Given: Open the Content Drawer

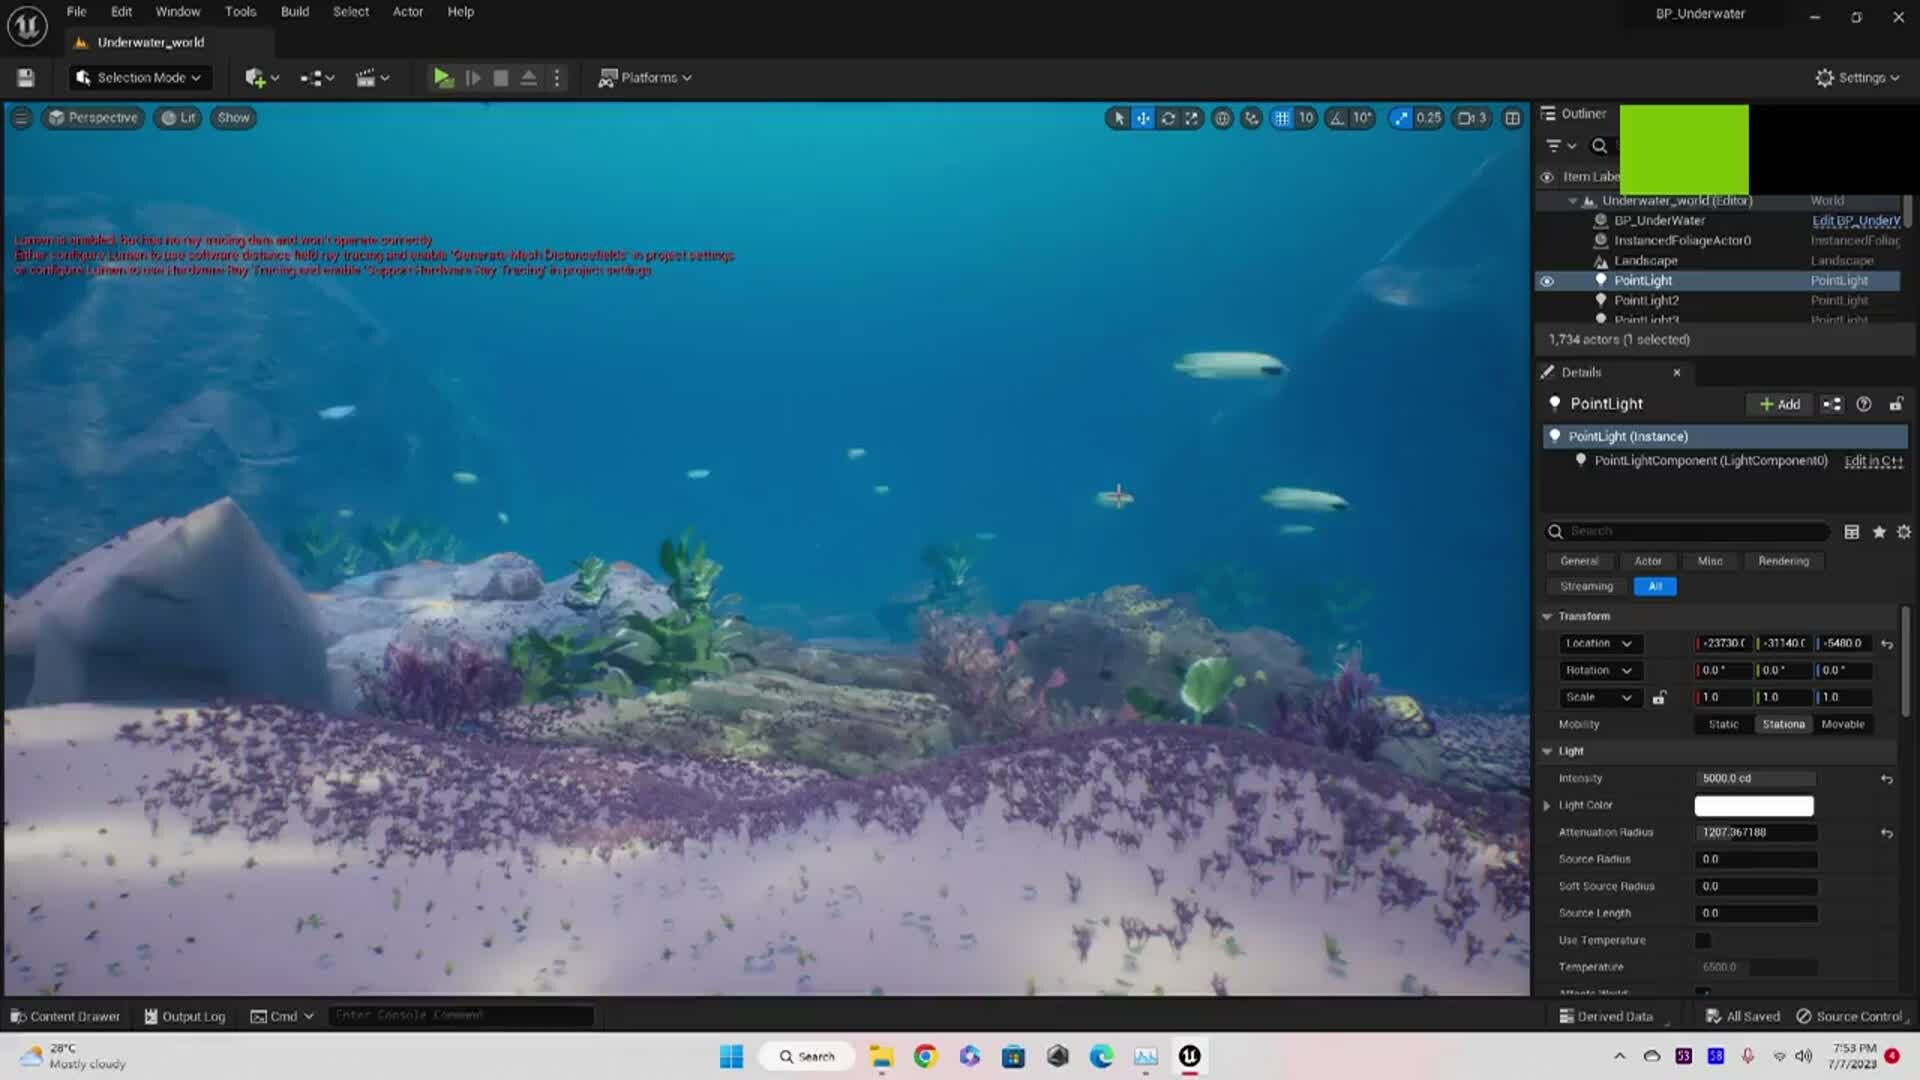Looking at the screenshot, I should pyautogui.click(x=64, y=1016).
